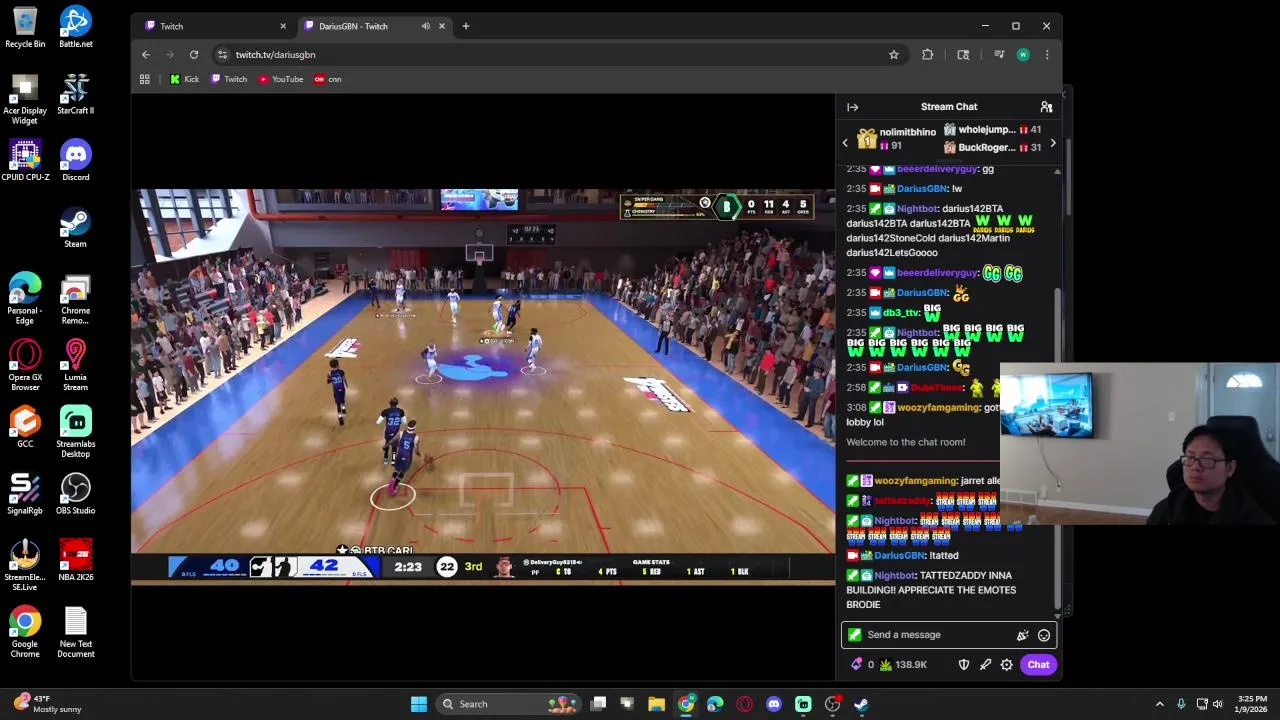Click DariusGBN username next to !tatted

click(x=899, y=556)
